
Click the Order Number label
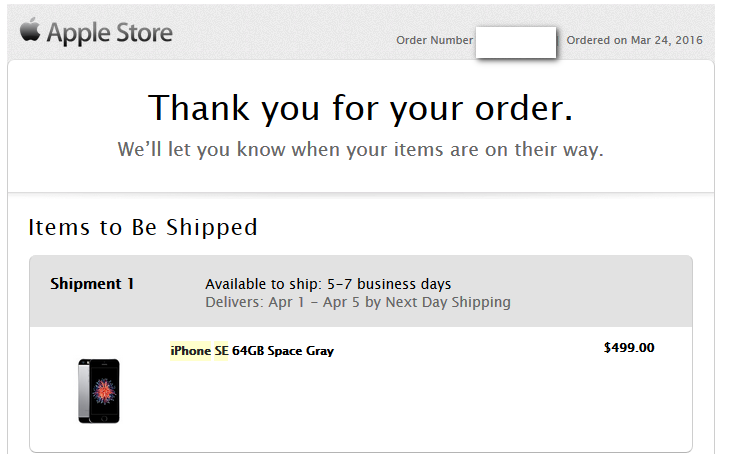coord(435,41)
